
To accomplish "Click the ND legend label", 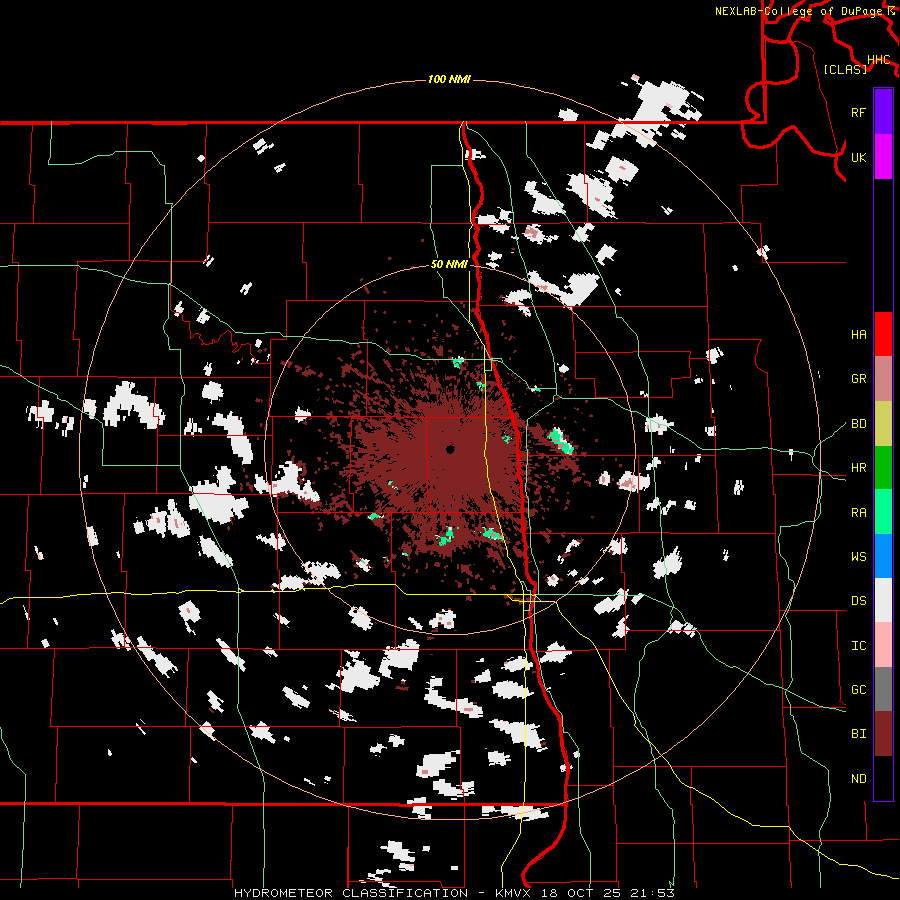I will pyautogui.click(x=859, y=779).
